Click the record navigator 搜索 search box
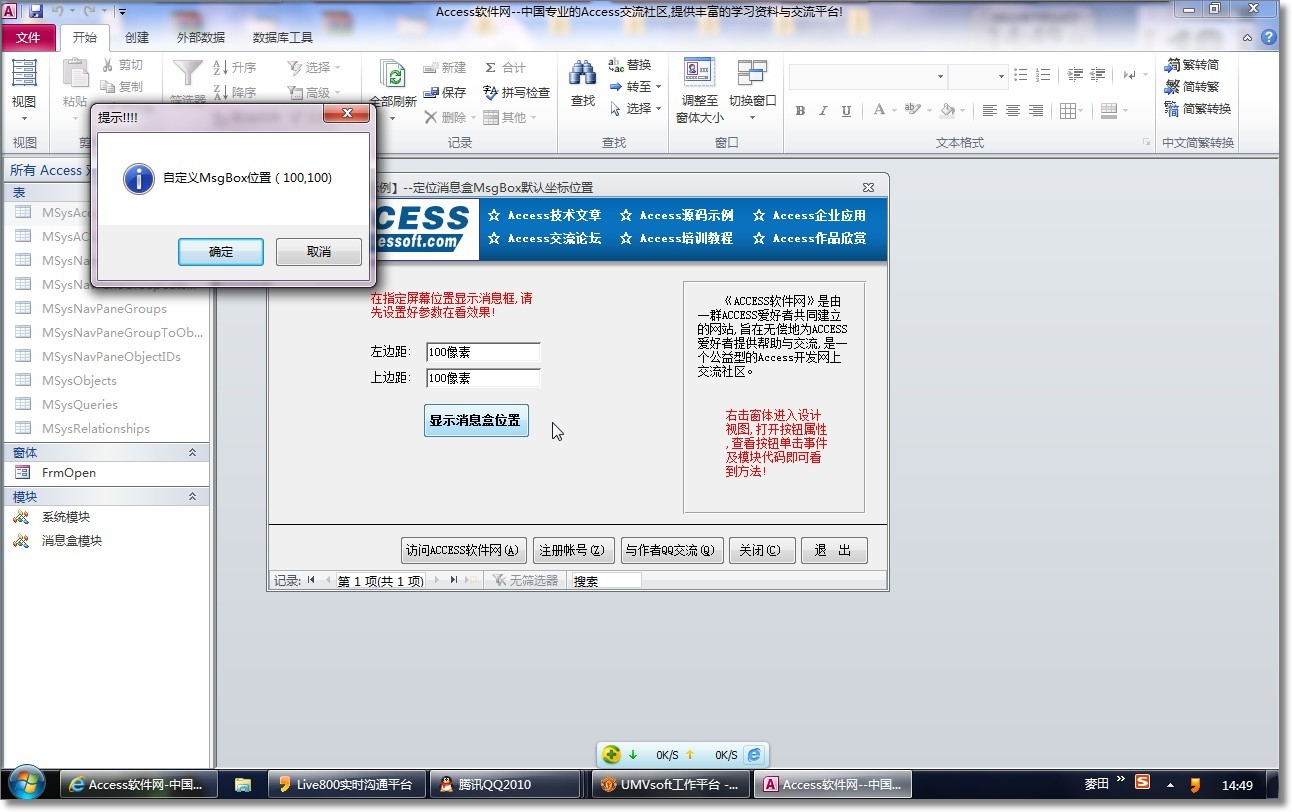This screenshot has height=812, width=1292. (x=606, y=581)
